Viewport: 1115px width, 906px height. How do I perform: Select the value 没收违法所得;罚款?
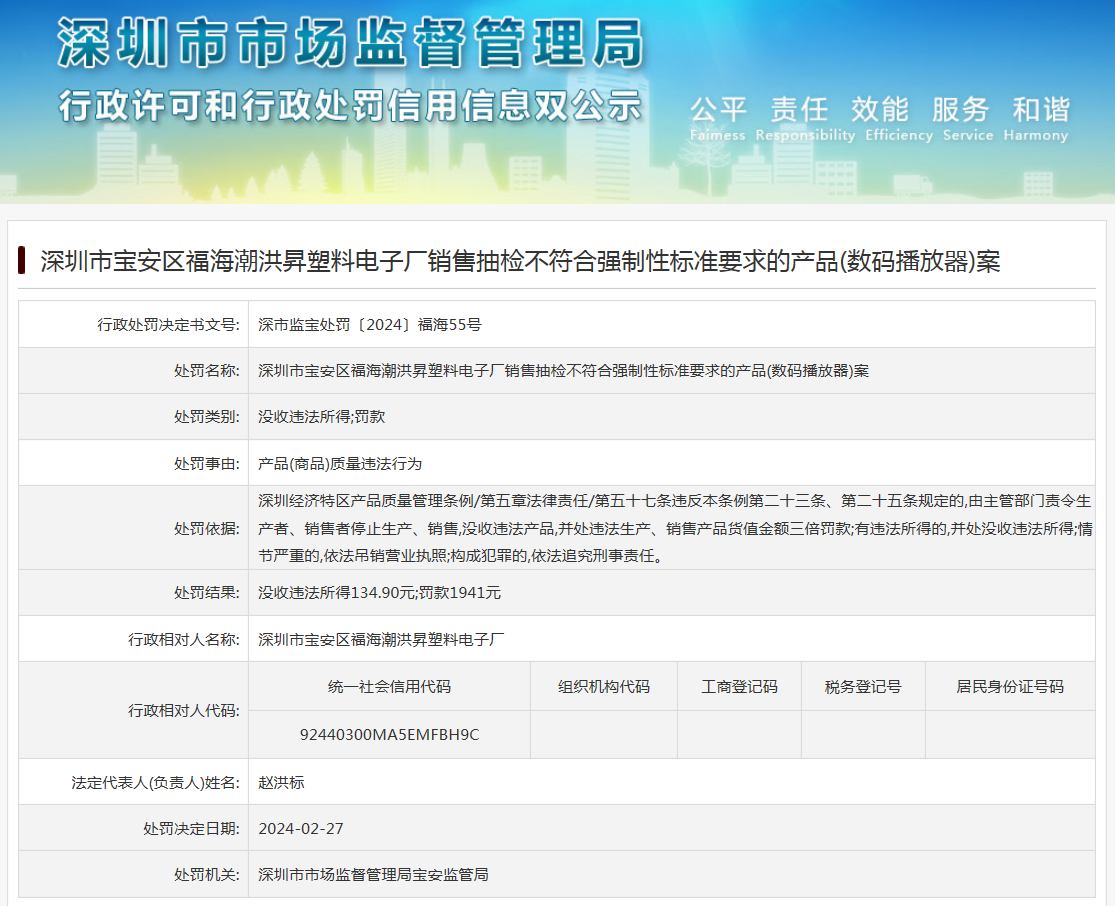(x=321, y=417)
